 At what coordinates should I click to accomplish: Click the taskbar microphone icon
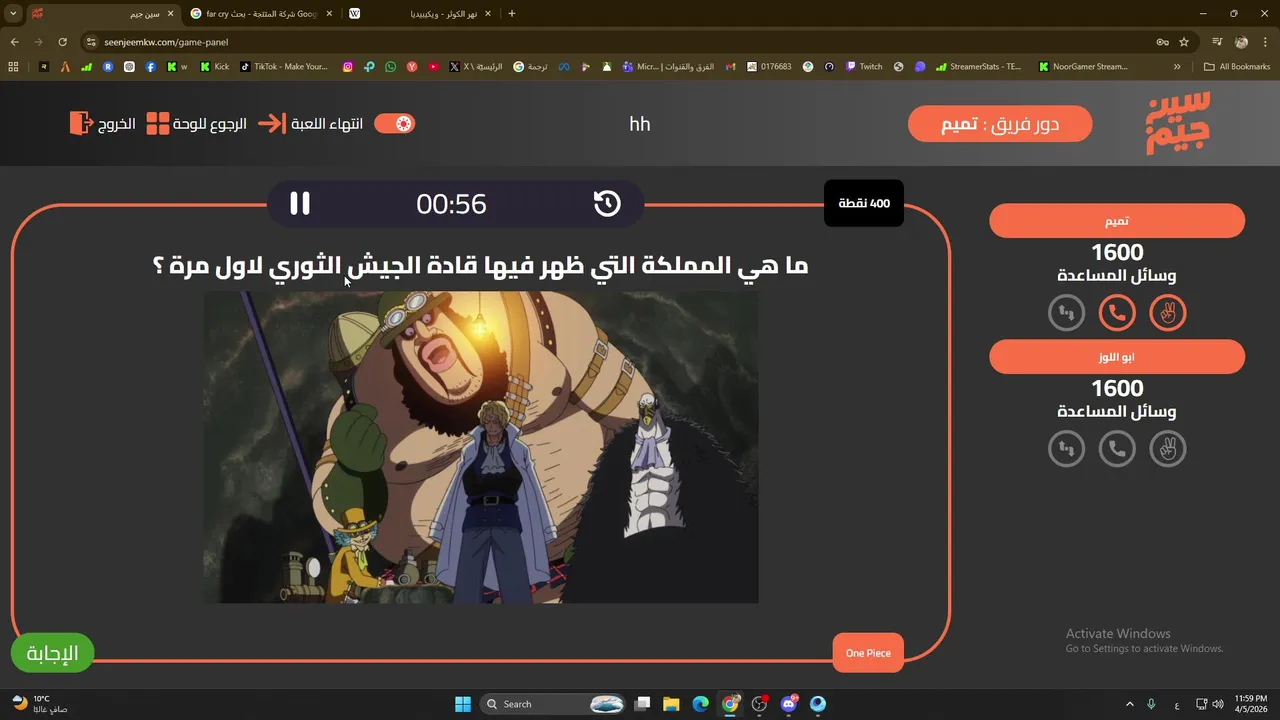click(x=1151, y=704)
